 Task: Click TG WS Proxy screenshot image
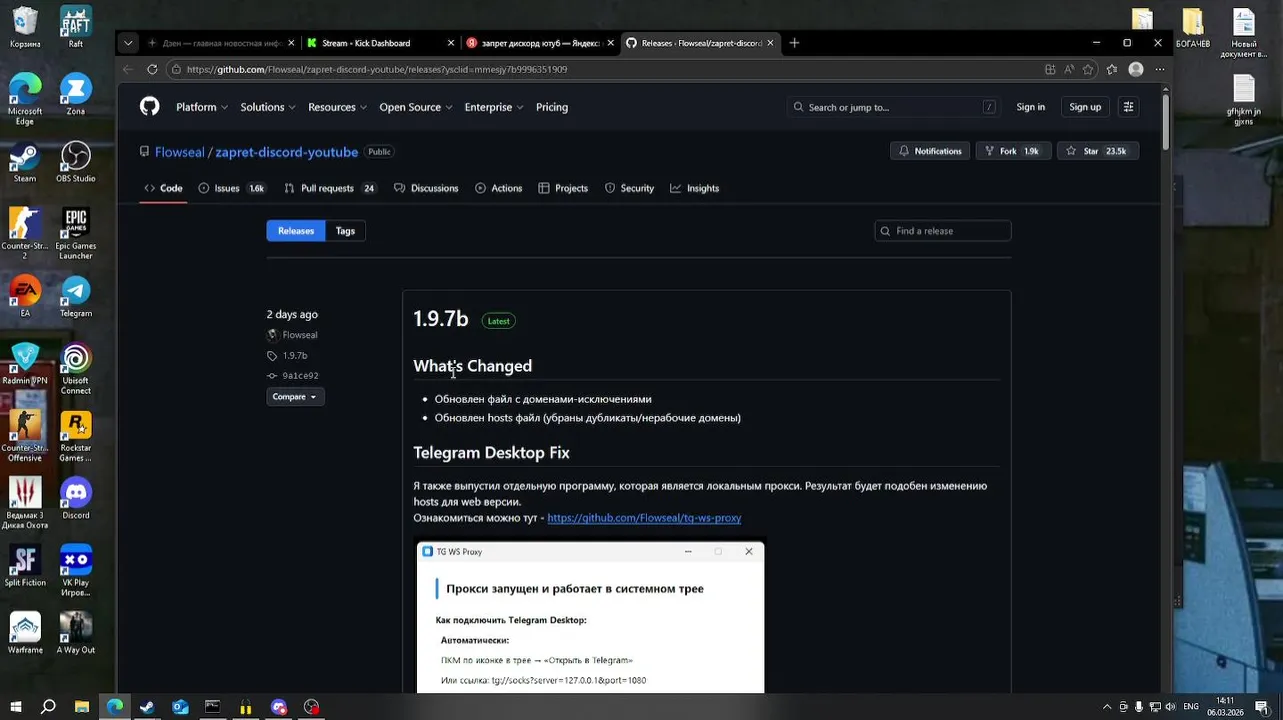tap(590, 617)
